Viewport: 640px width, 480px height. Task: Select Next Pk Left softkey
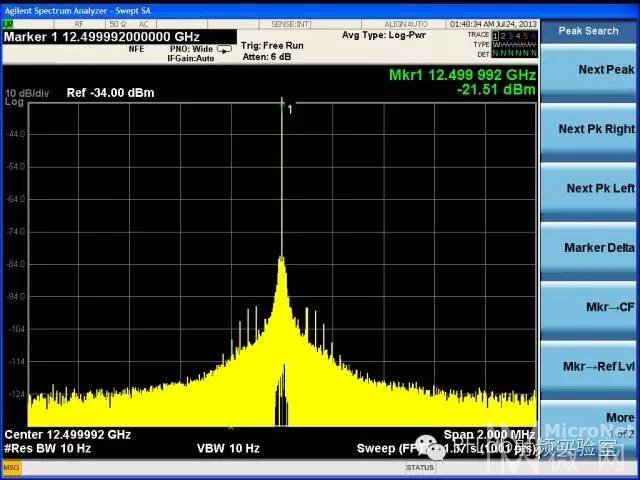tap(588, 190)
